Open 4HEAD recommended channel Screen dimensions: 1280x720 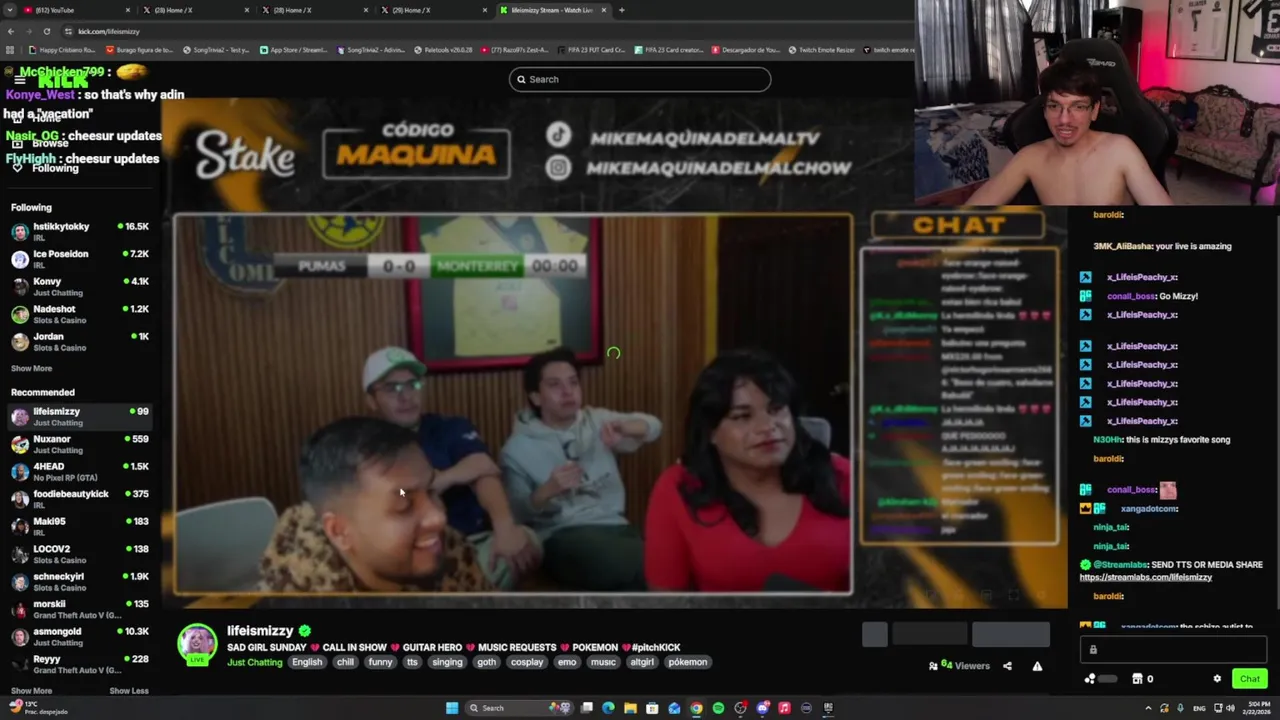coord(80,471)
